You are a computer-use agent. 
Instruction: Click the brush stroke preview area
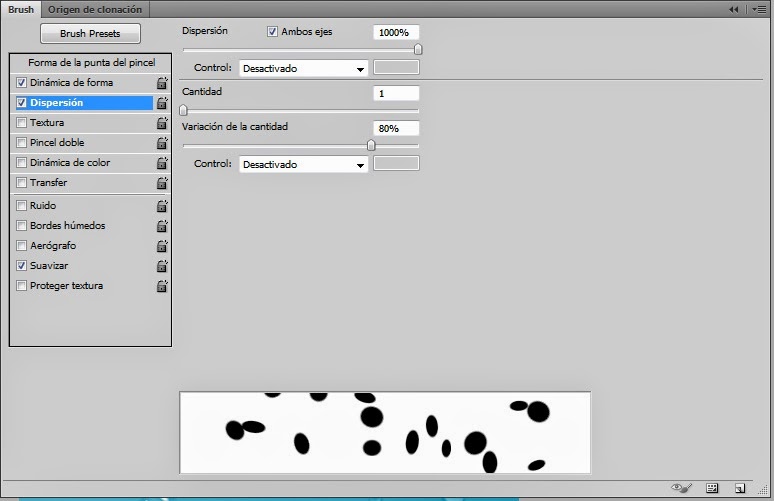click(385, 433)
